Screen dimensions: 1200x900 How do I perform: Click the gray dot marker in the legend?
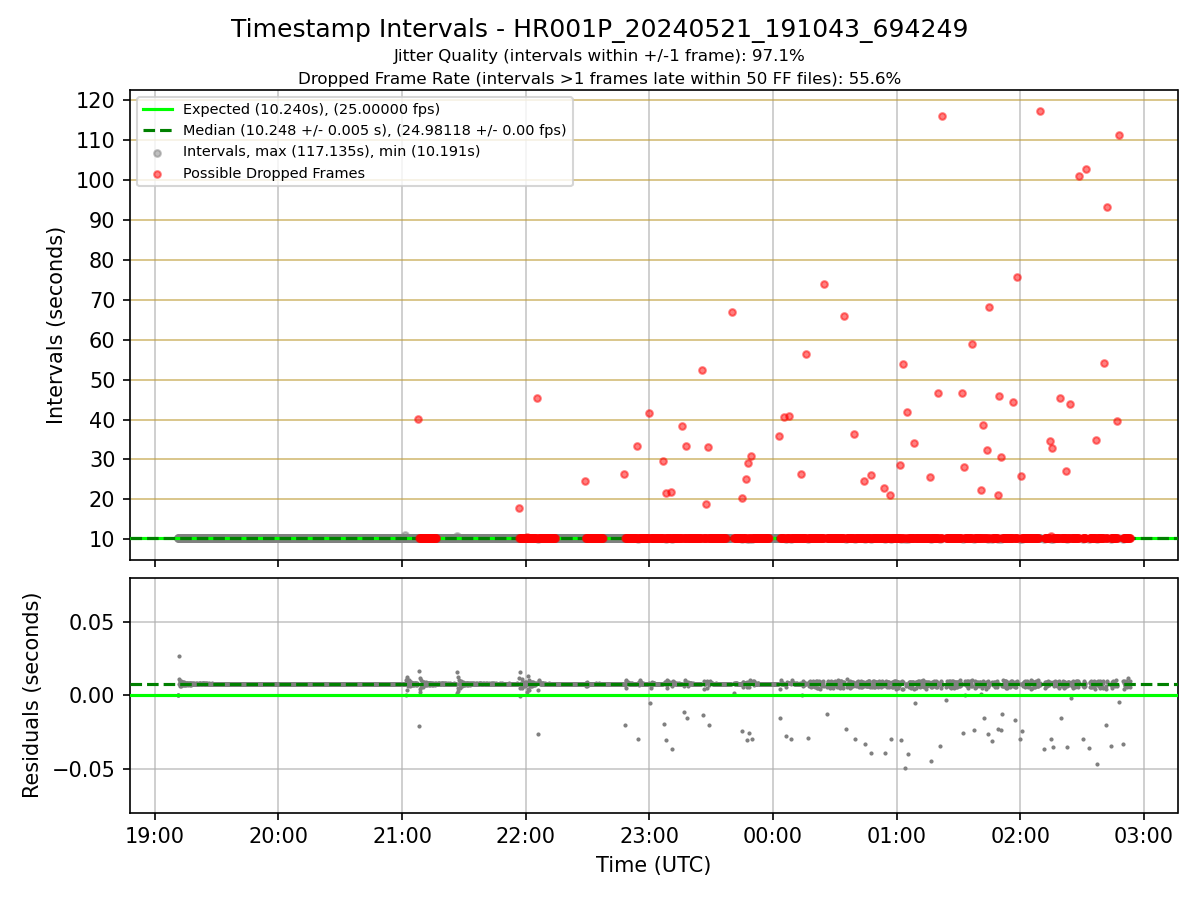point(158,152)
